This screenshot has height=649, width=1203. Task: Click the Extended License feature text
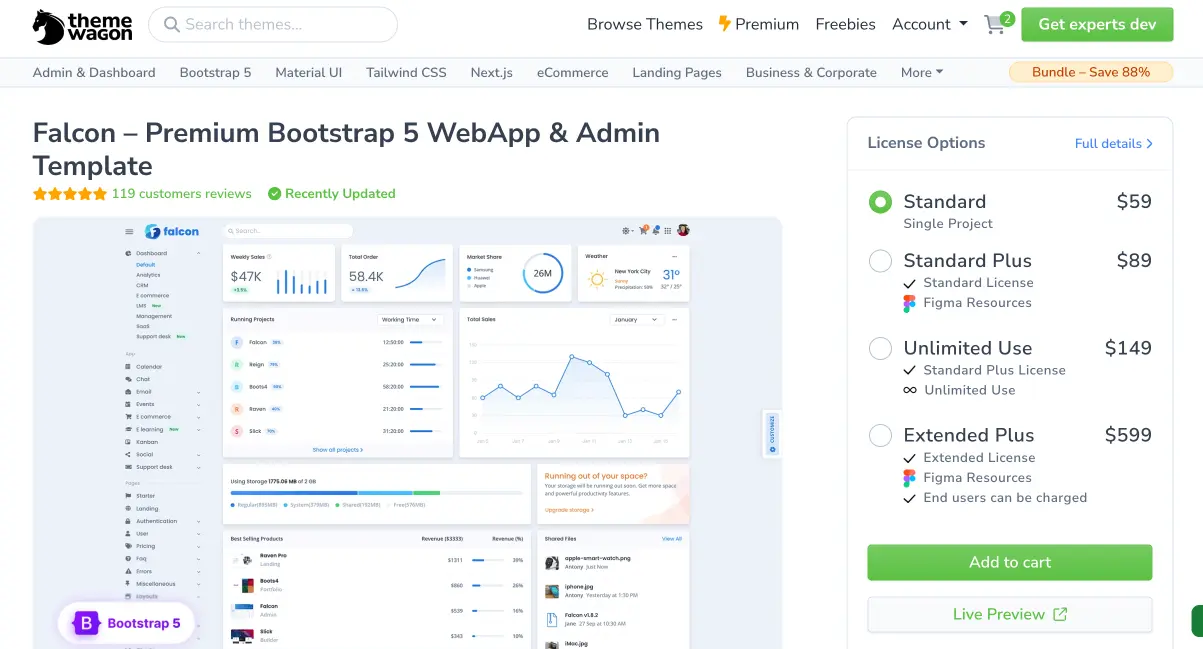(979, 458)
